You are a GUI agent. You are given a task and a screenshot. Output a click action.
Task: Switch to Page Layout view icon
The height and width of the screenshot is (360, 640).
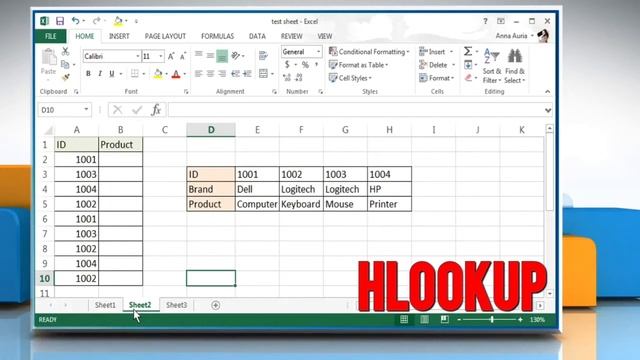424,320
